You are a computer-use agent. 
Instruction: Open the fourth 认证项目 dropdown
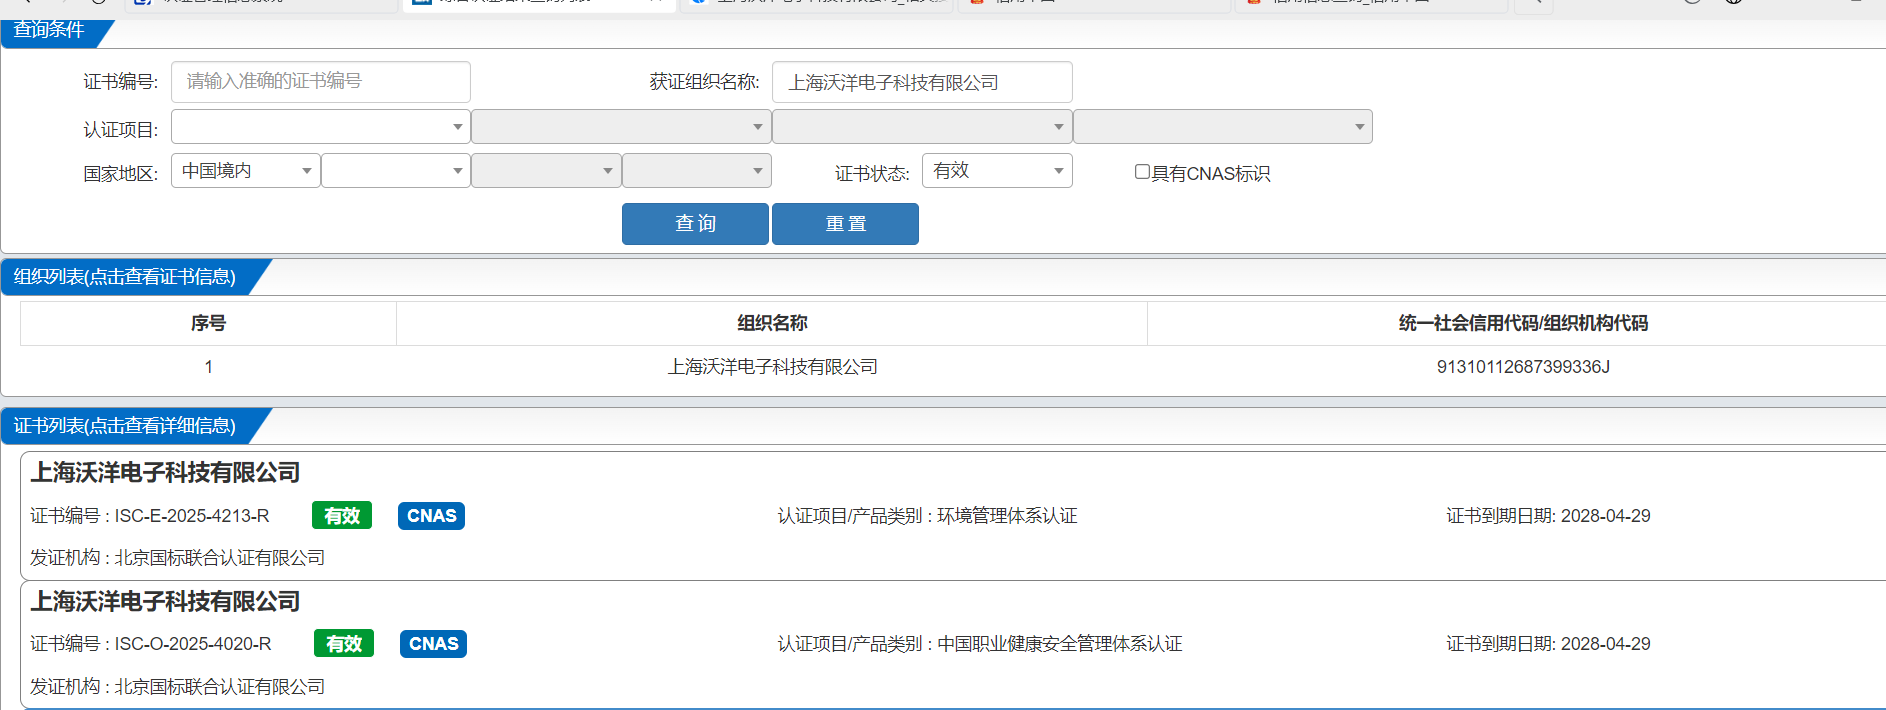pos(1223,127)
